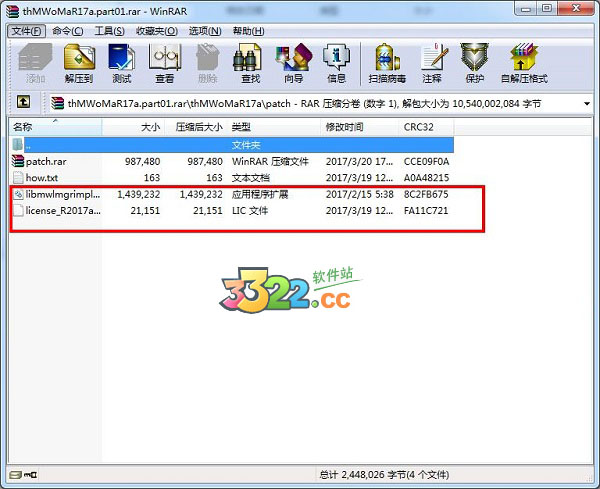
Task: Close the WinRAR window
Action: (x=576, y=8)
